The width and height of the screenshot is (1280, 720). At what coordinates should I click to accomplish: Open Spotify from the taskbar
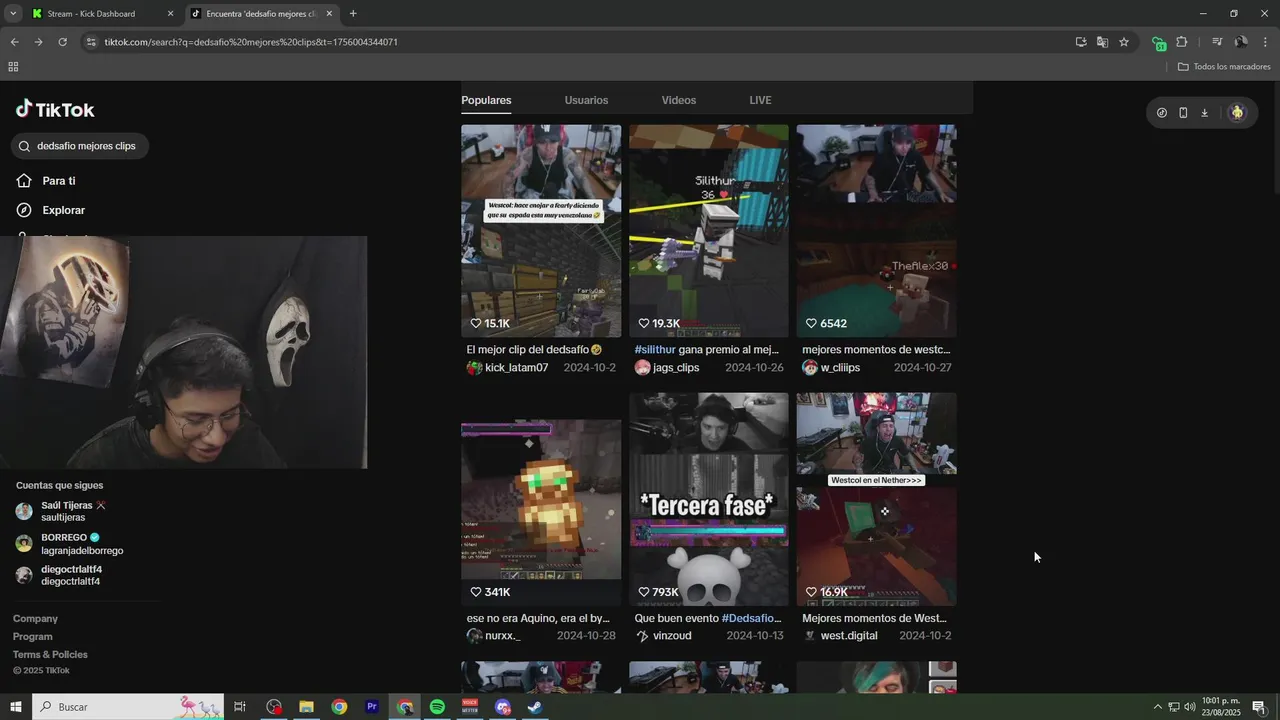(x=437, y=707)
